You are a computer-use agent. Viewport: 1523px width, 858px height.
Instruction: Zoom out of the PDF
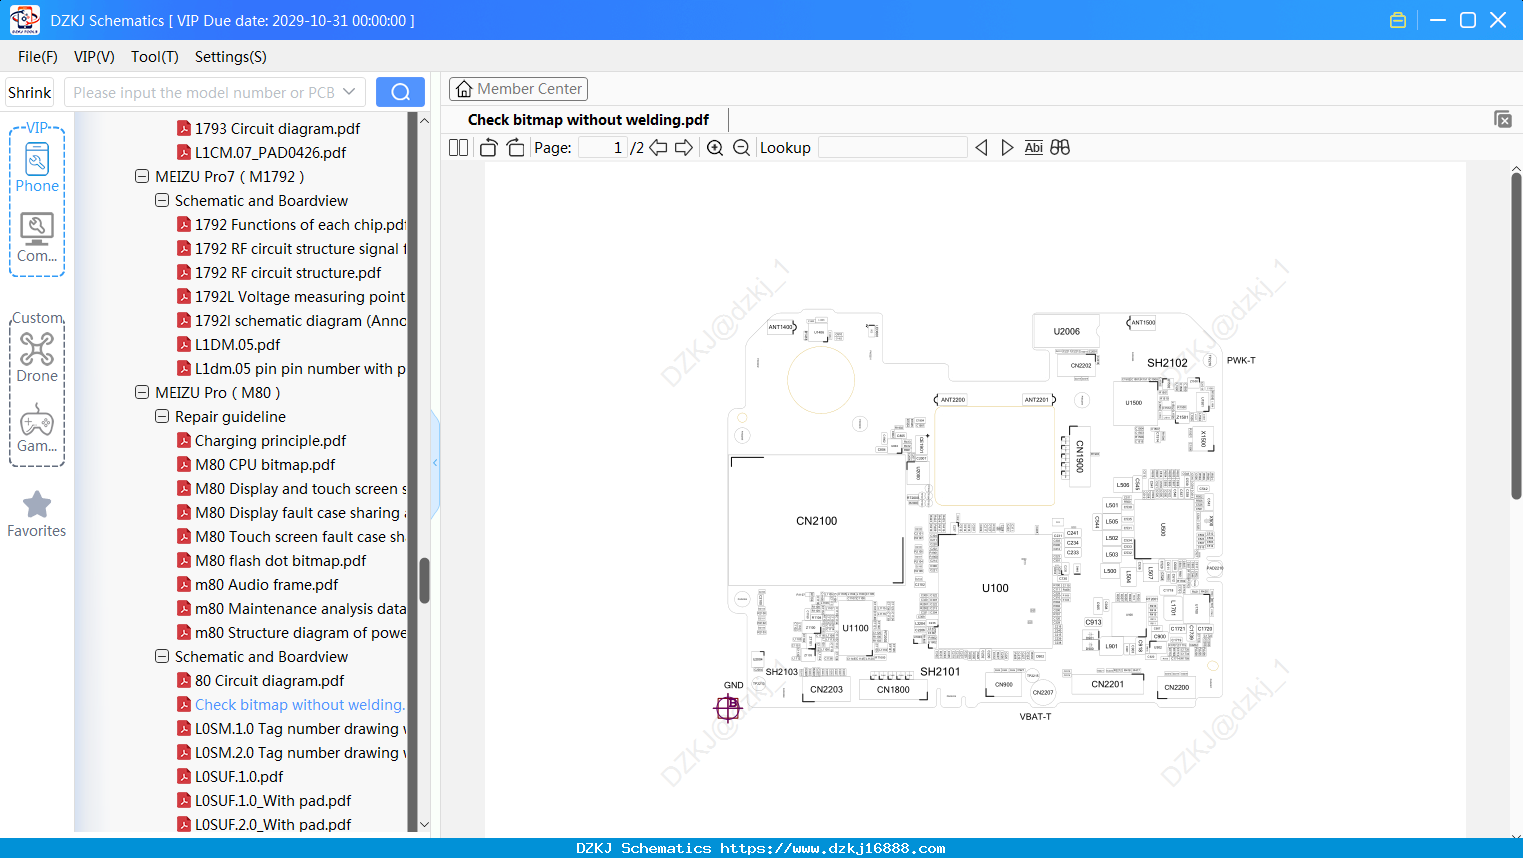click(741, 148)
